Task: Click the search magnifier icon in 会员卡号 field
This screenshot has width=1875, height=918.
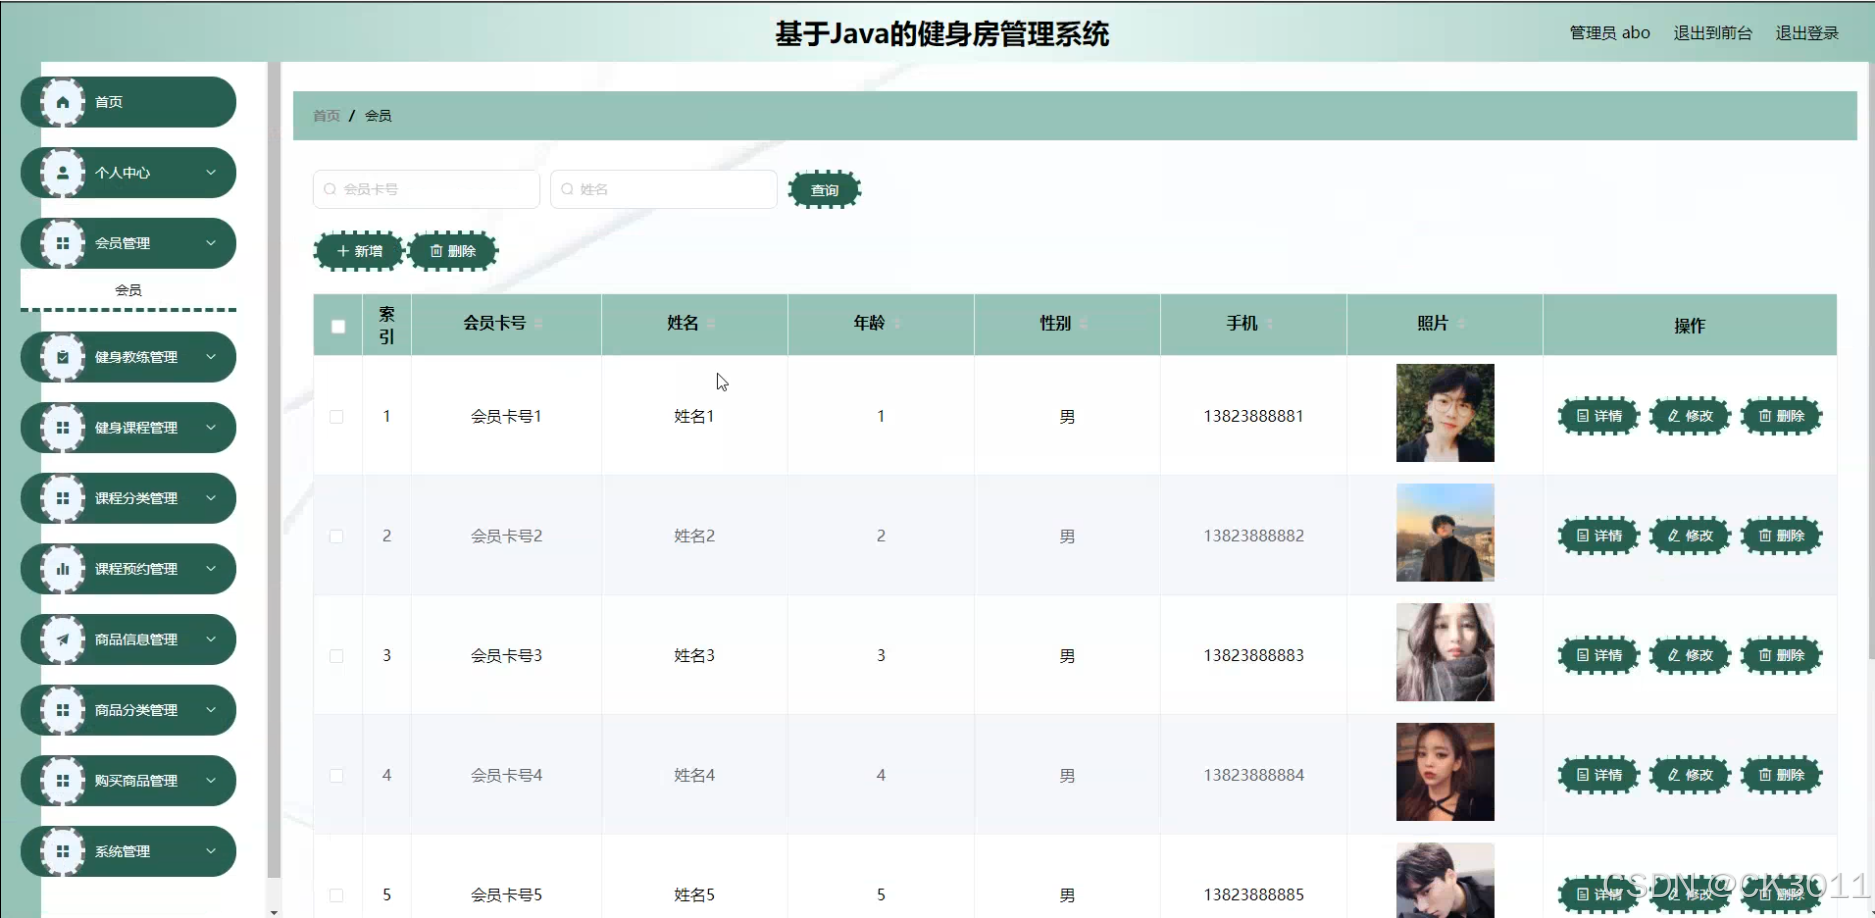Action: [330, 189]
